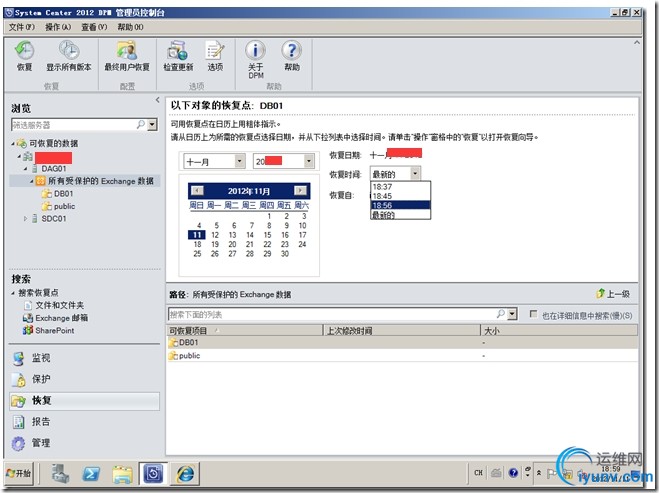Open the 操作(A) menu
The width and height of the screenshot is (659, 493).
pyautogui.click(x=58, y=27)
